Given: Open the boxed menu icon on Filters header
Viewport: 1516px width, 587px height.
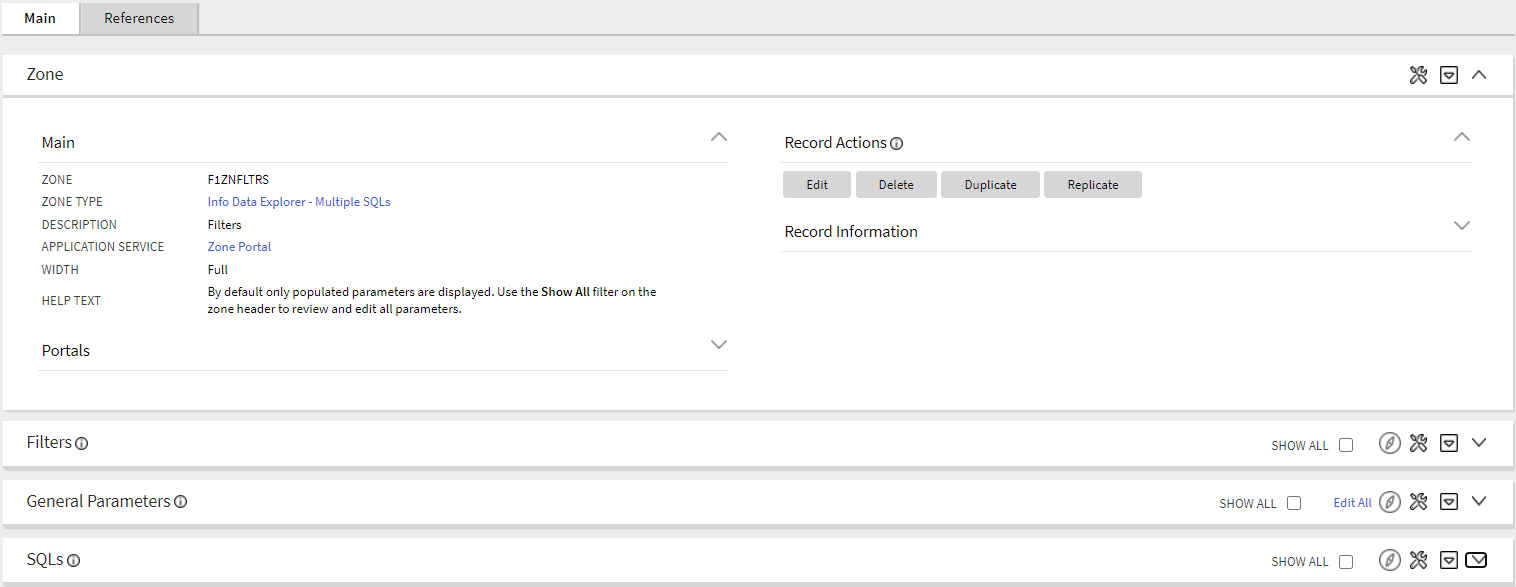Looking at the screenshot, I should 1449,442.
